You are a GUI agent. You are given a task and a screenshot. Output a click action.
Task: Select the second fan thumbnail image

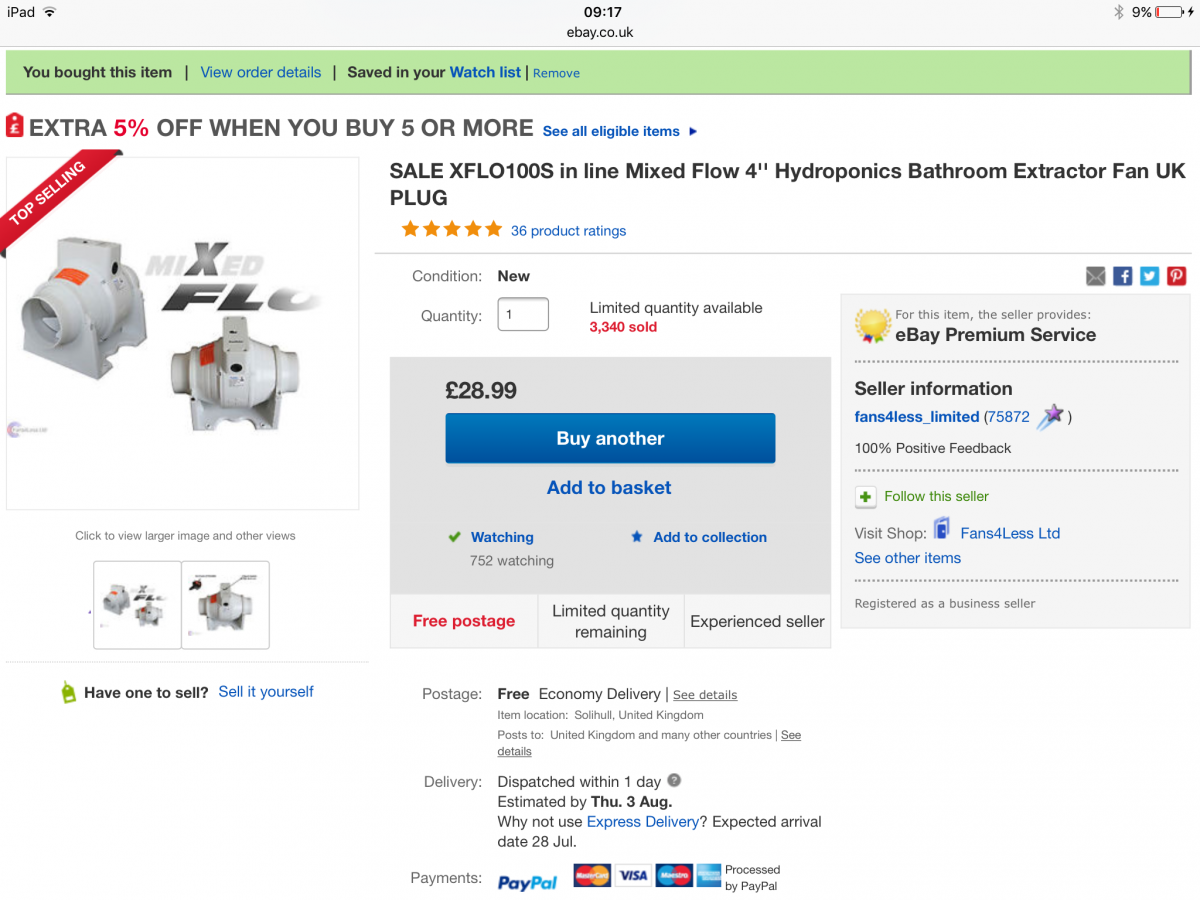tap(225, 605)
